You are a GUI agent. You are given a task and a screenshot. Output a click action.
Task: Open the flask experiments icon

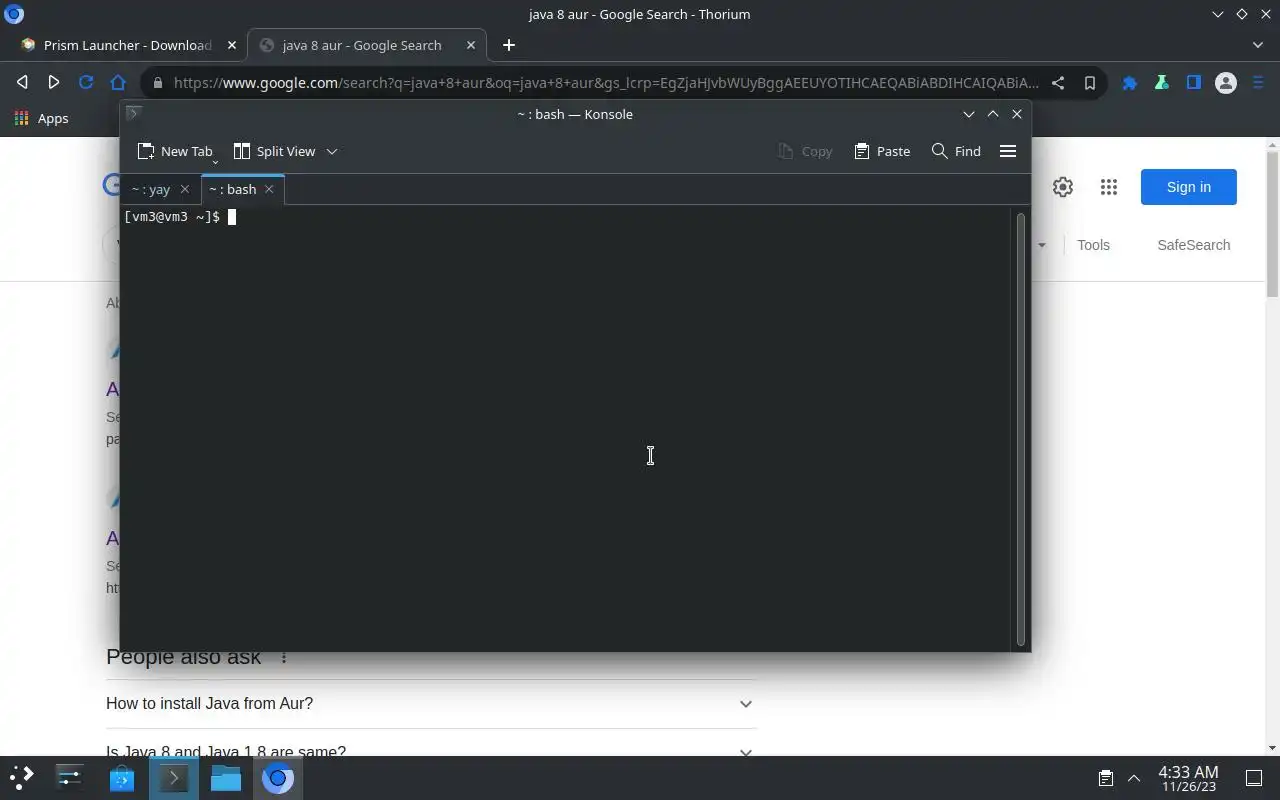1162,83
